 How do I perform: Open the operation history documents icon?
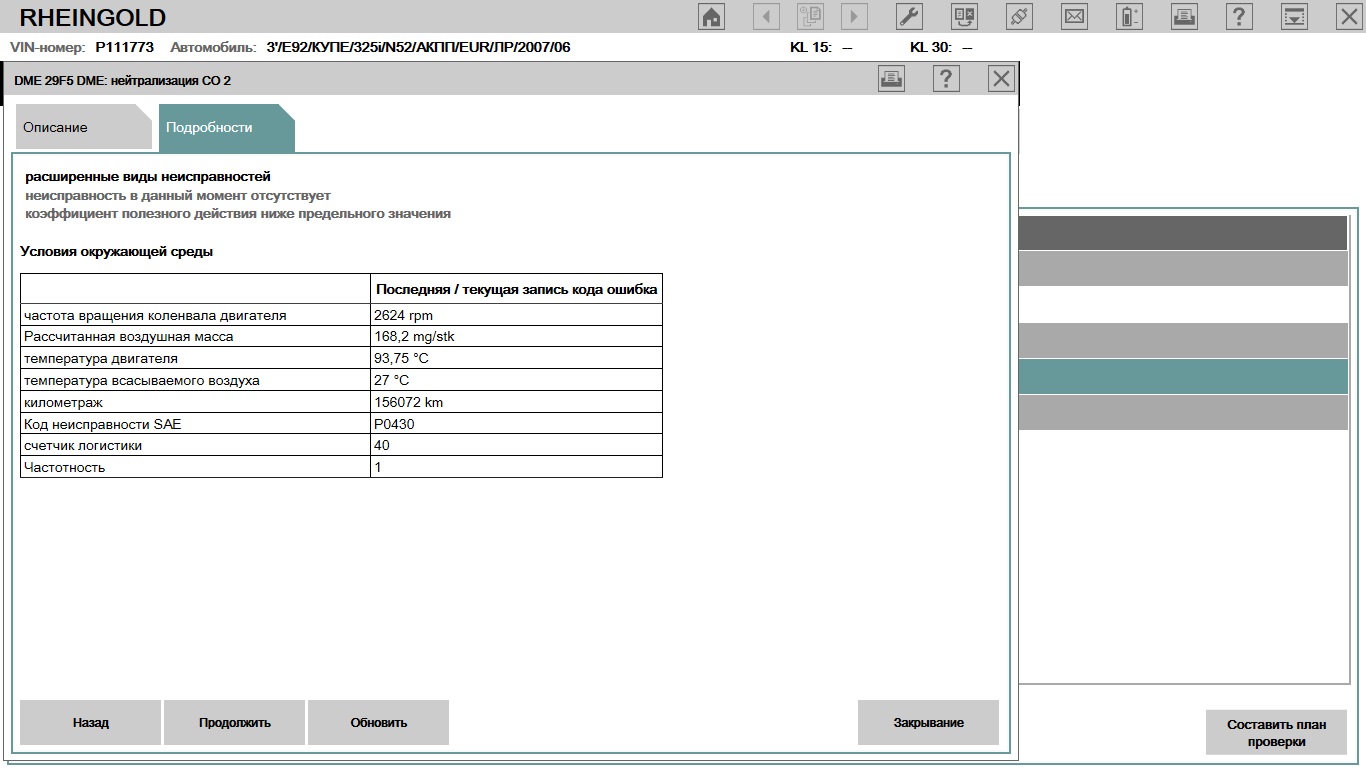[810, 16]
